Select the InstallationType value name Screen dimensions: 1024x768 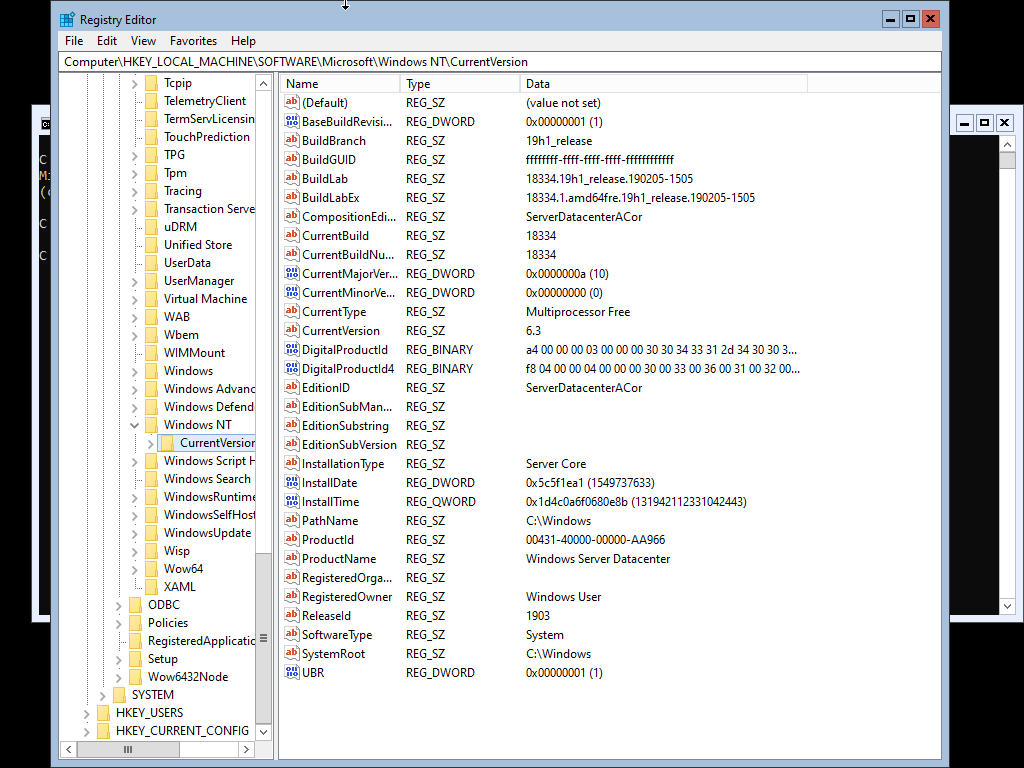click(x=343, y=464)
